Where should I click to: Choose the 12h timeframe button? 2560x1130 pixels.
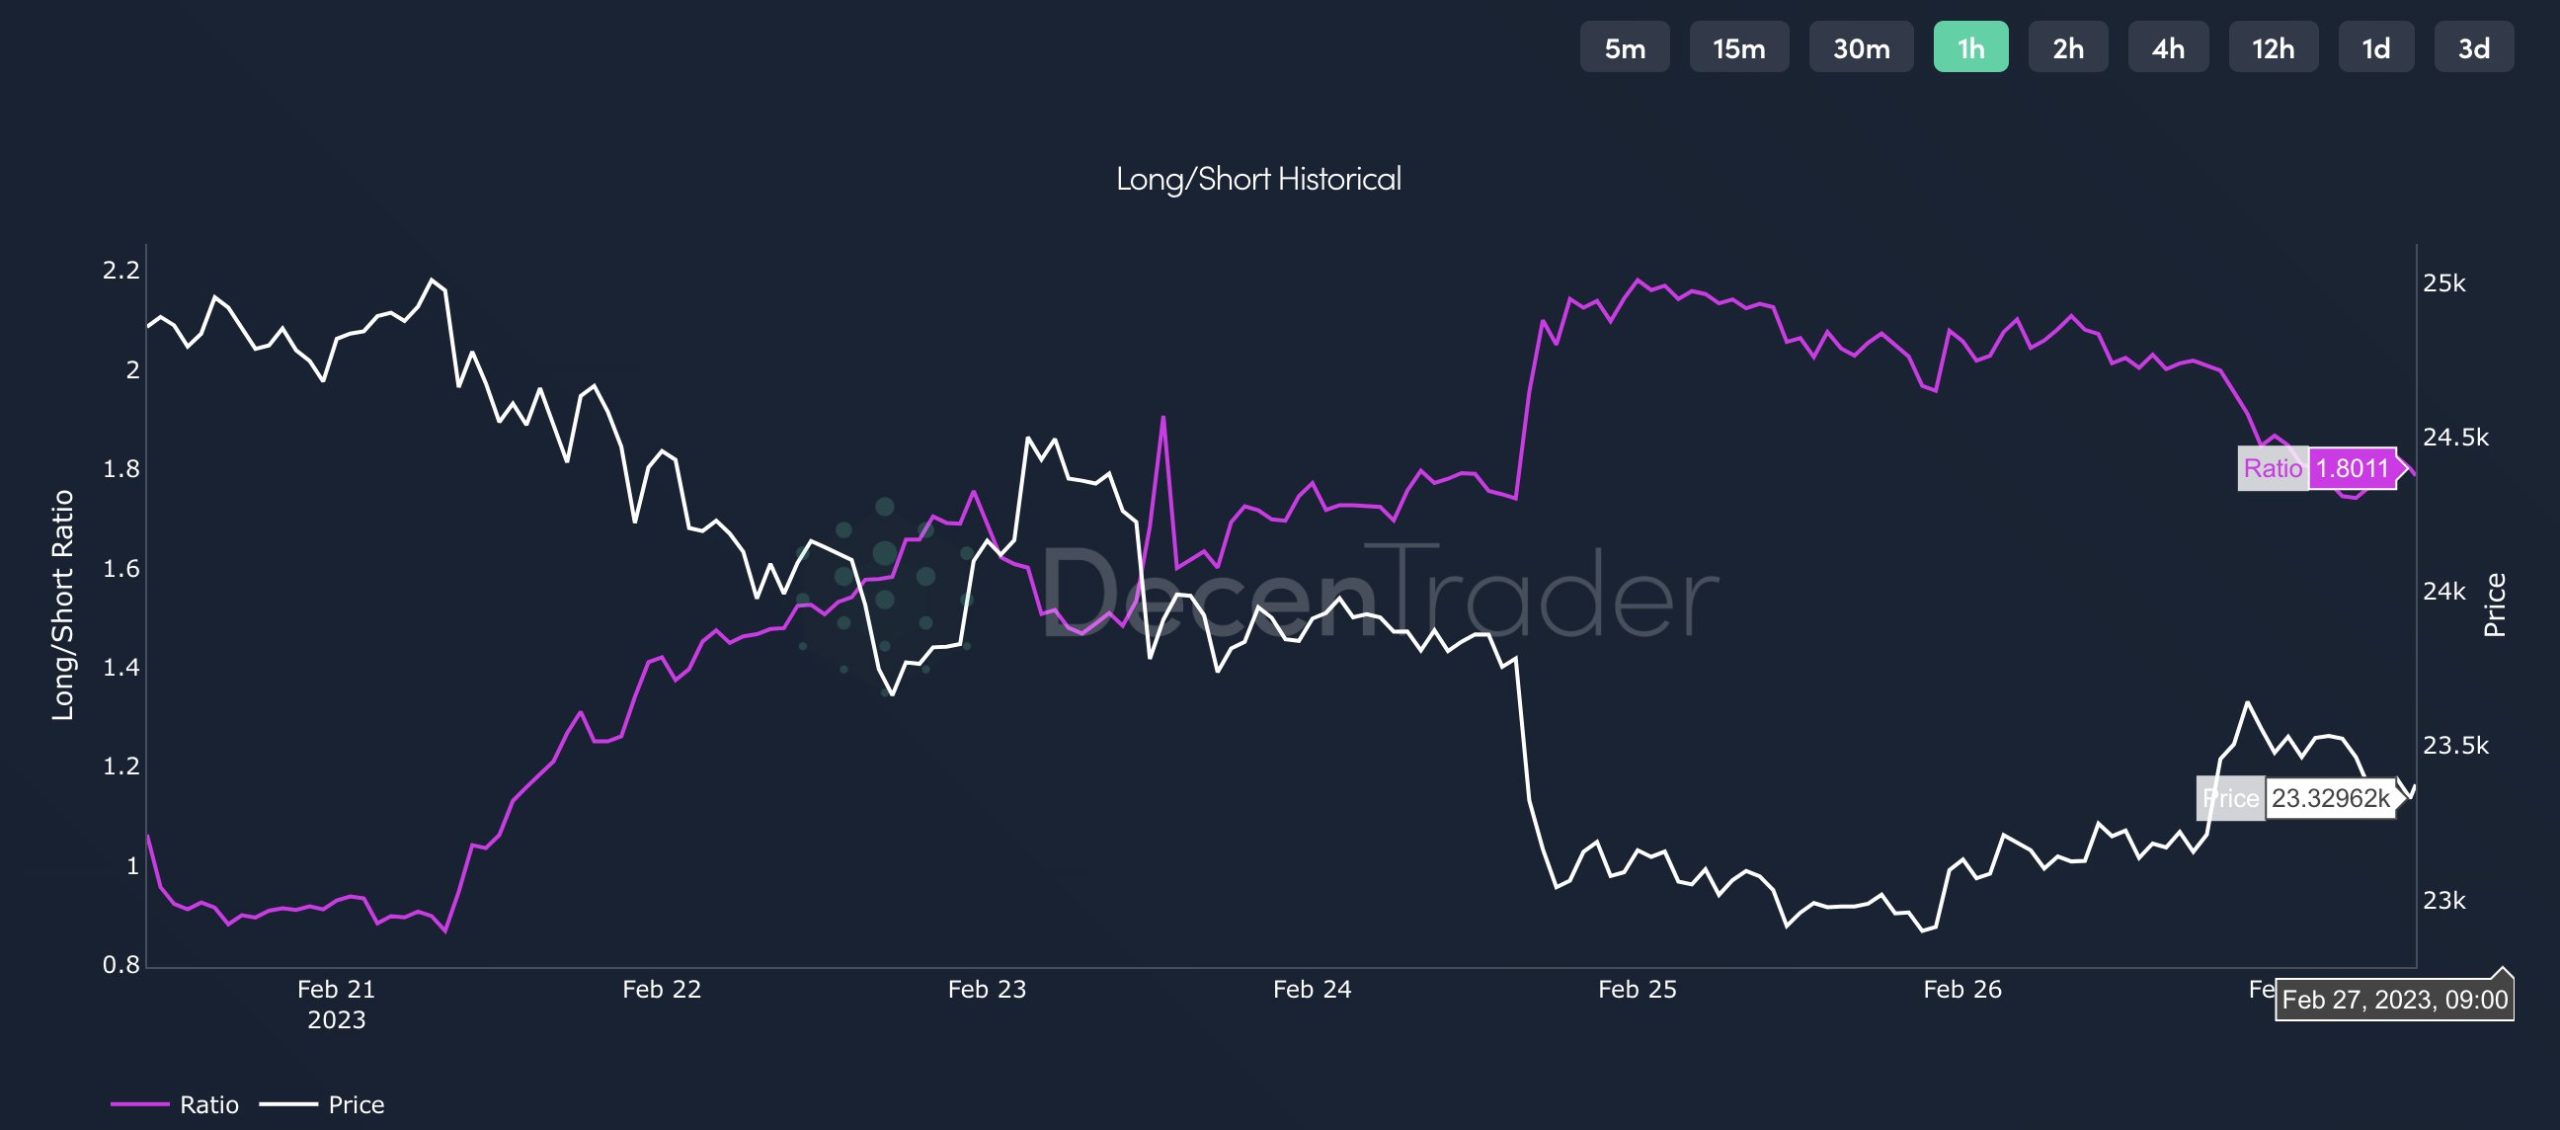tap(2273, 47)
